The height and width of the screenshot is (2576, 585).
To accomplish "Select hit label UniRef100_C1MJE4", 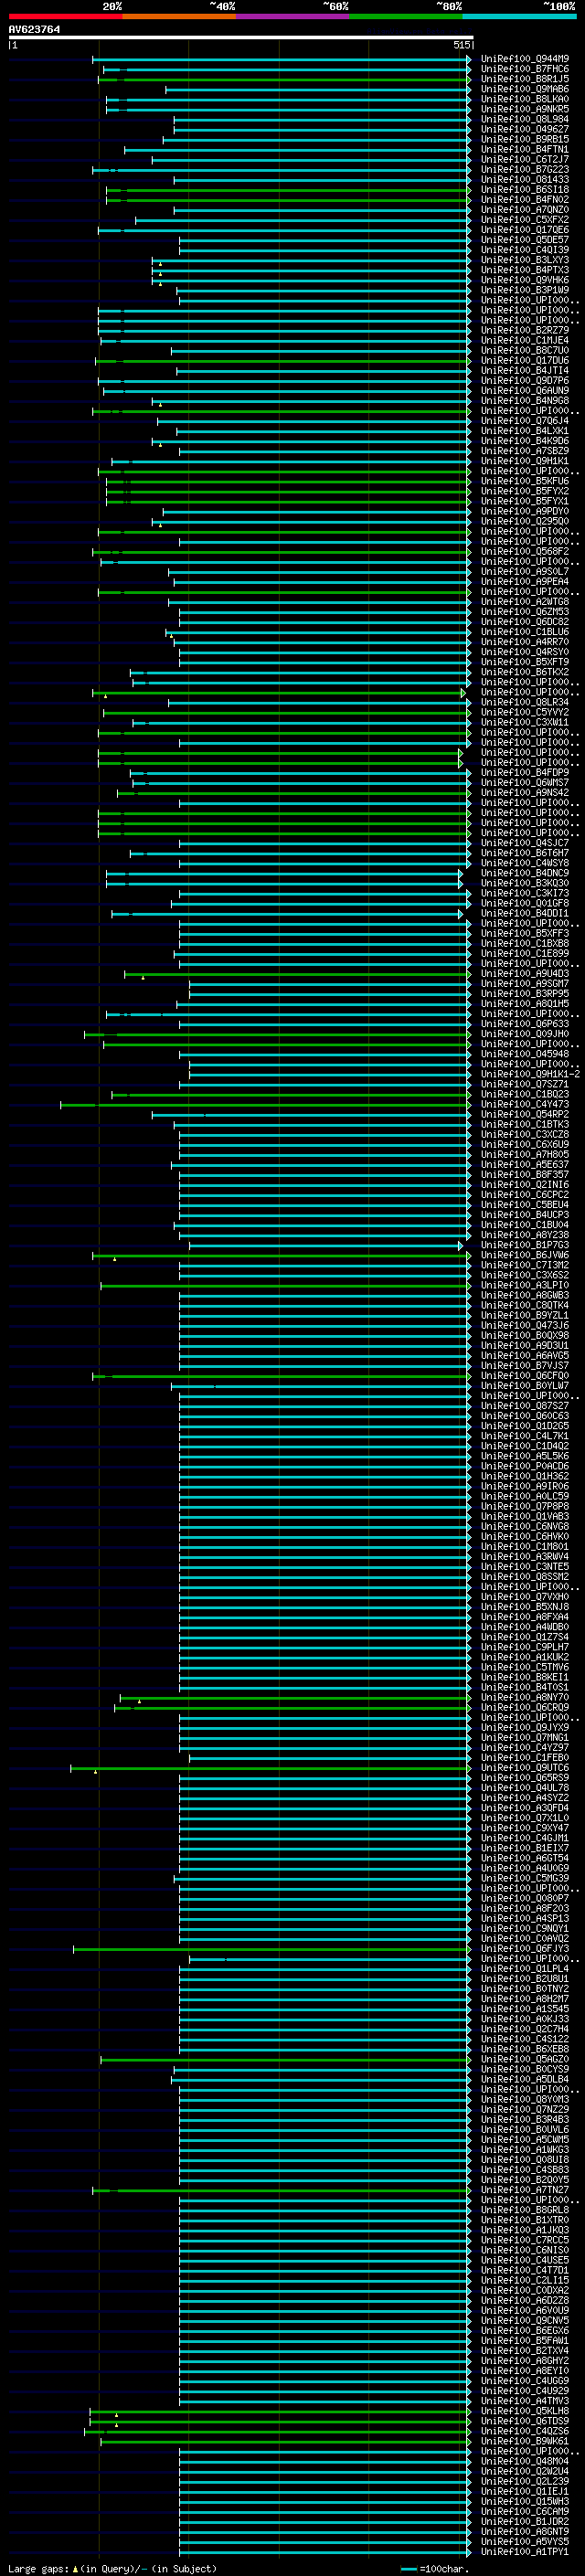I will coord(525,340).
